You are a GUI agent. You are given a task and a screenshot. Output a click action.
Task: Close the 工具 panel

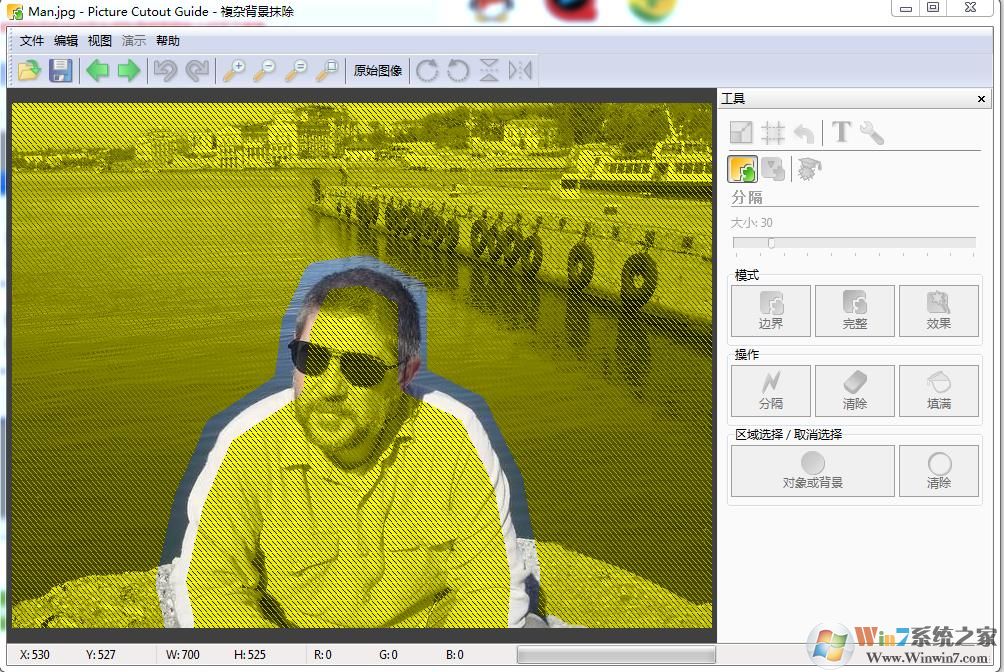[981, 99]
